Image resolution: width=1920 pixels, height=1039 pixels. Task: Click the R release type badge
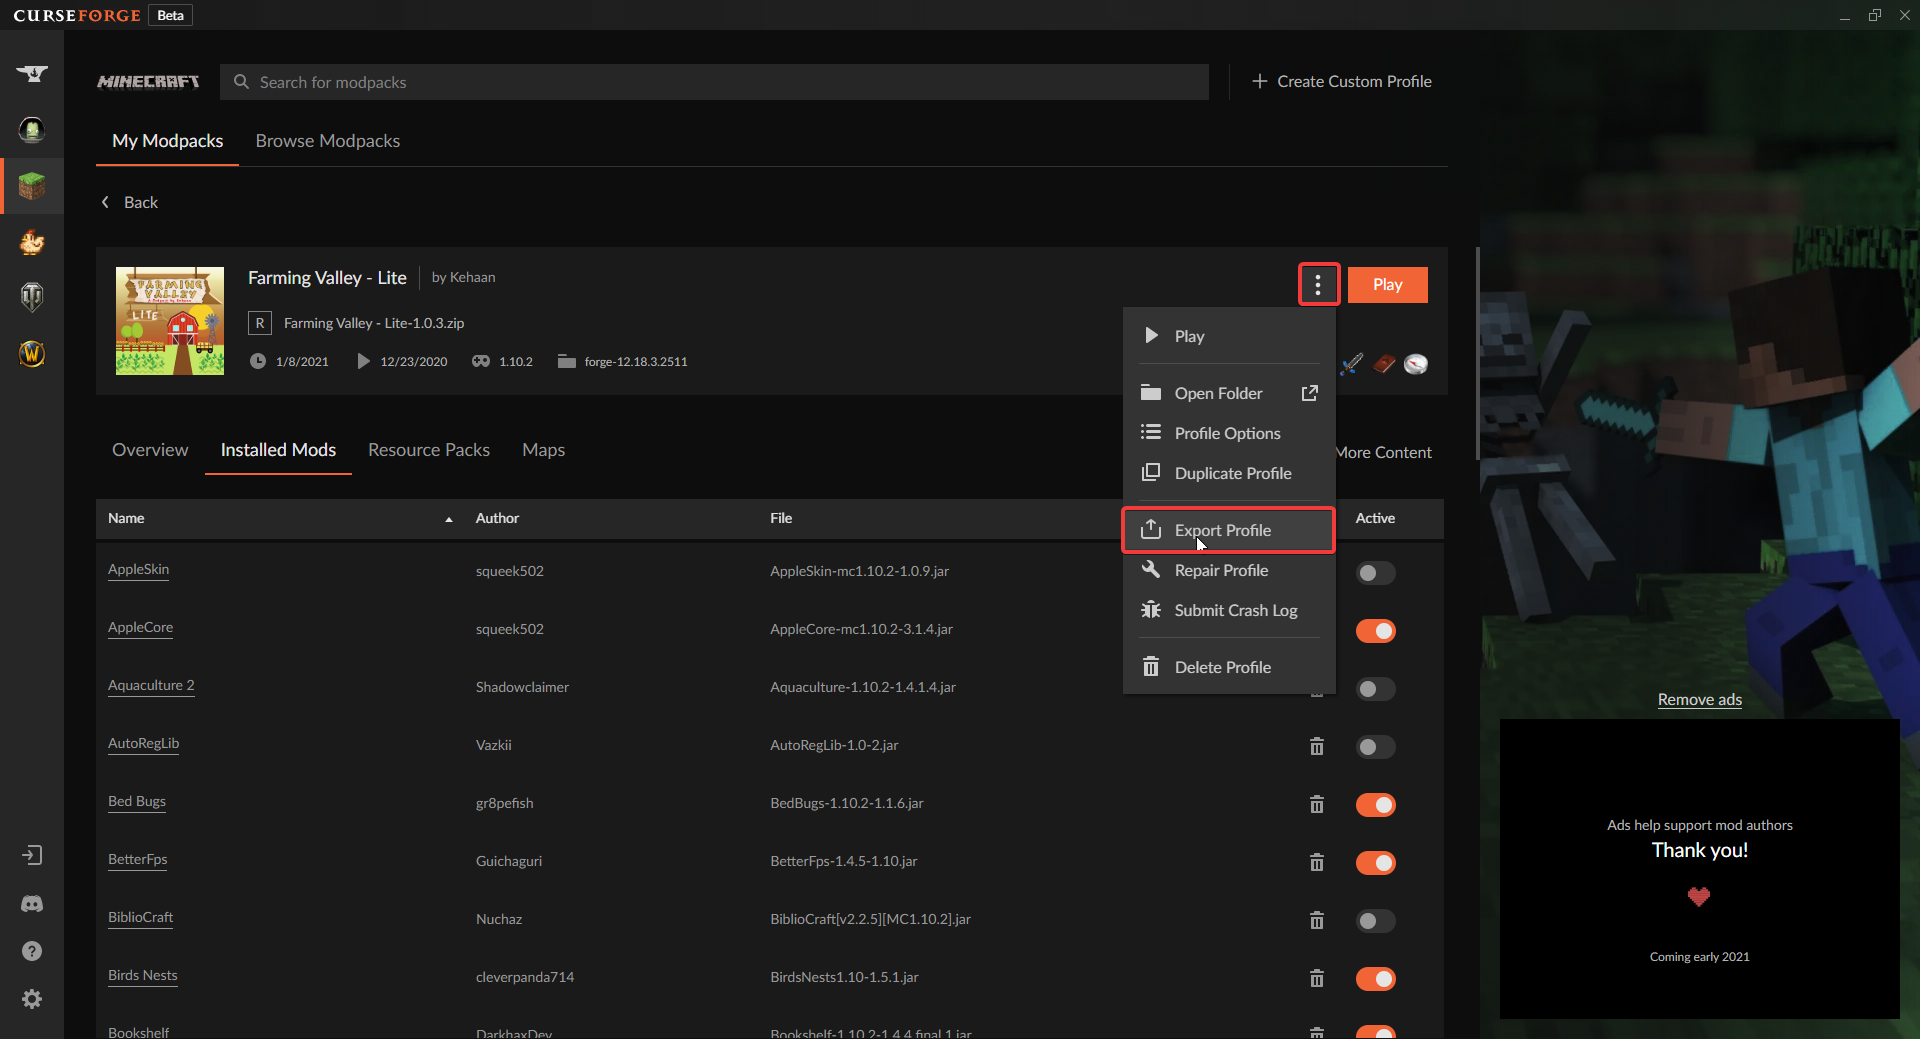[260, 323]
